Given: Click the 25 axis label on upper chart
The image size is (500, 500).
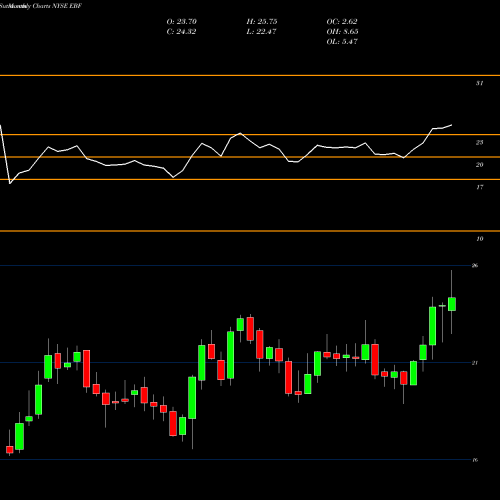Looking at the screenshot, I should (x=479, y=143).
